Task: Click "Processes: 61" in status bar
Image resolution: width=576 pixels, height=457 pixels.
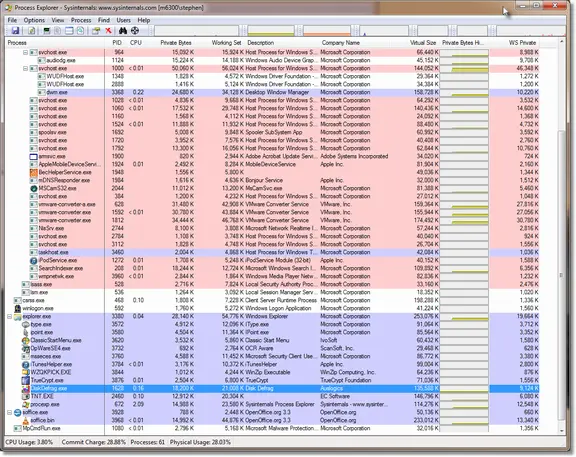Action: coord(148,442)
